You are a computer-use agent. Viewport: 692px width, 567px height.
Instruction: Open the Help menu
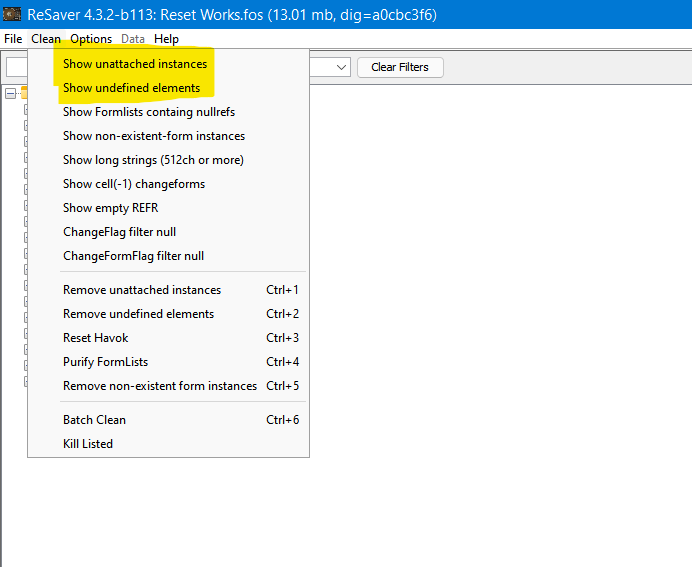pyautogui.click(x=166, y=39)
